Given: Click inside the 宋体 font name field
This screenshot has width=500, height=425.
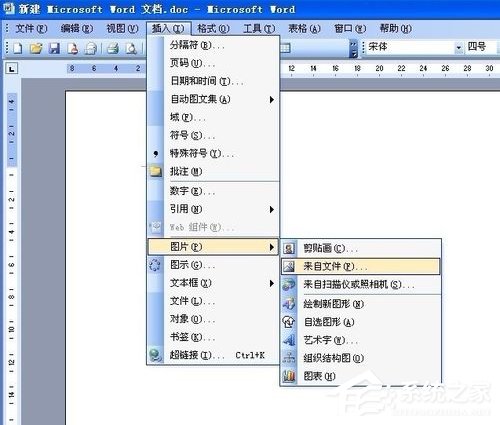Looking at the screenshot, I should coord(411,47).
